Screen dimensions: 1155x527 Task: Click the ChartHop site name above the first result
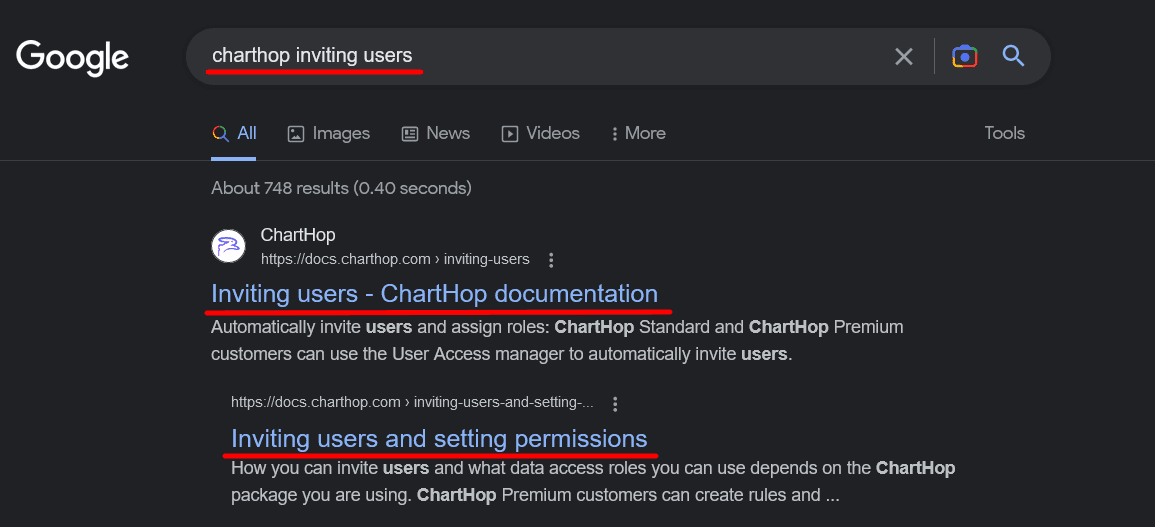click(298, 235)
